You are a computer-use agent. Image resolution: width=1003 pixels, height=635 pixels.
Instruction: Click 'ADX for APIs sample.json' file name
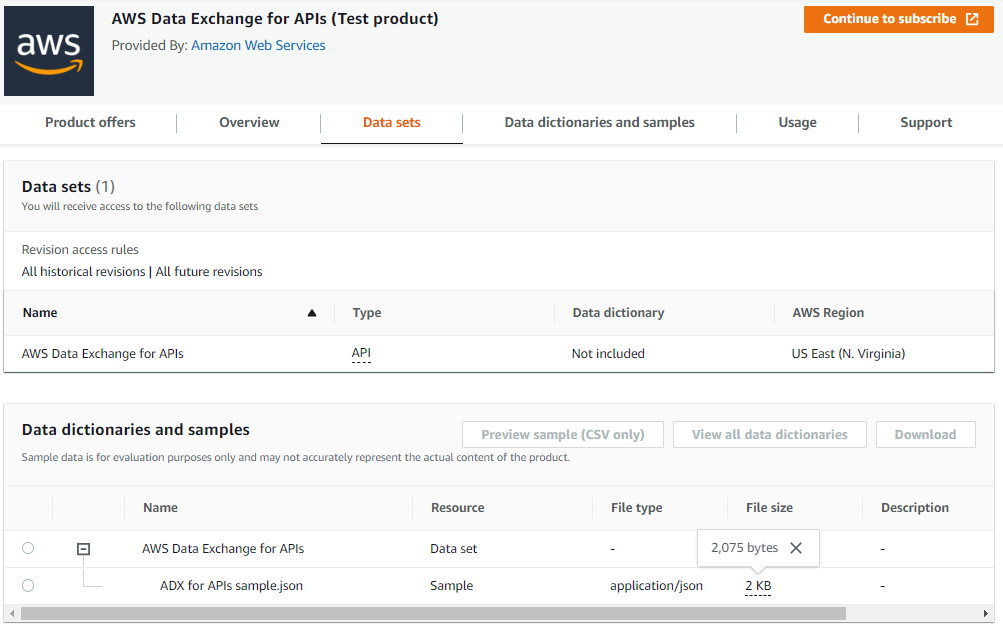click(231, 586)
